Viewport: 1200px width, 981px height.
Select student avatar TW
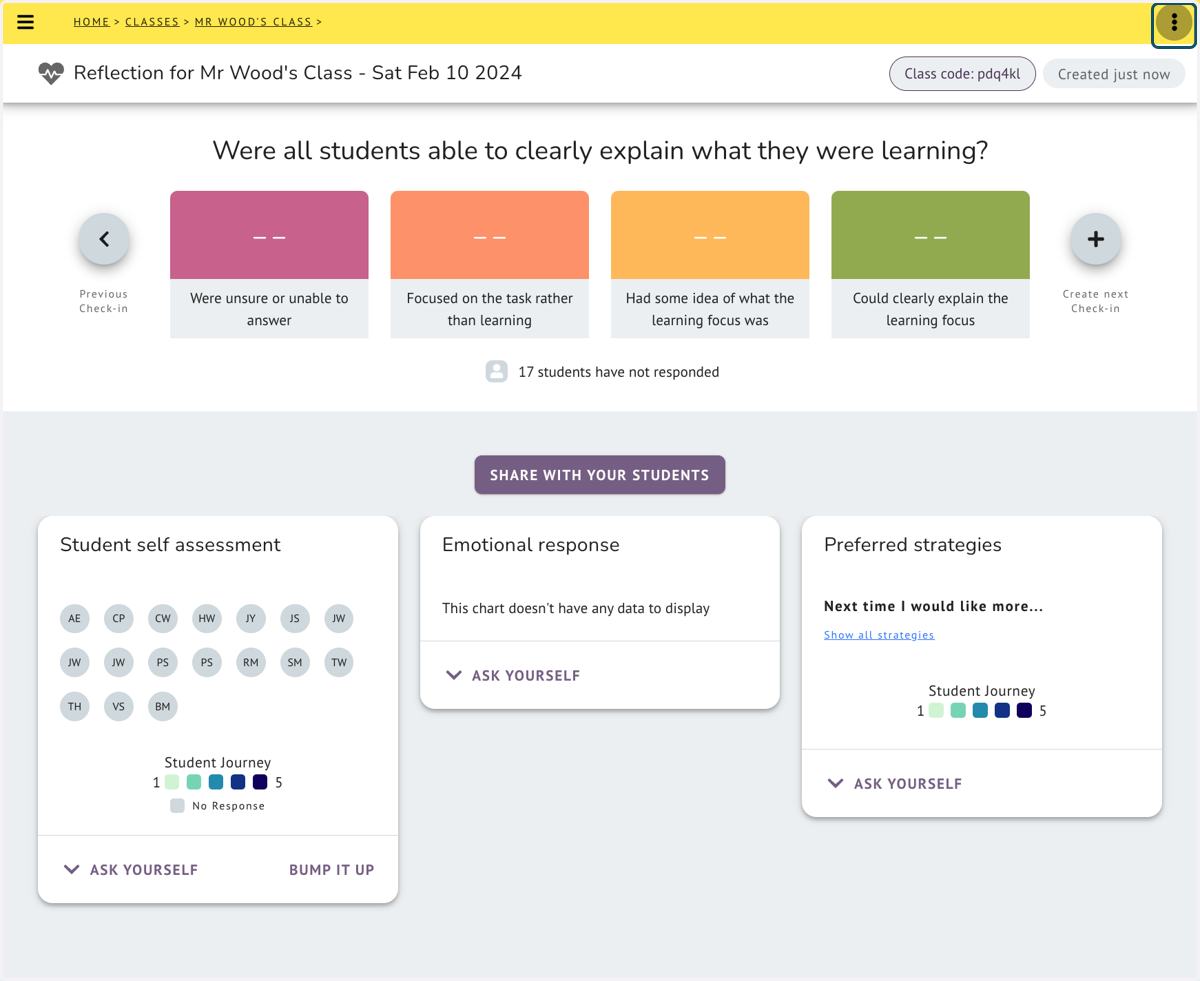(x=339, y=662)
